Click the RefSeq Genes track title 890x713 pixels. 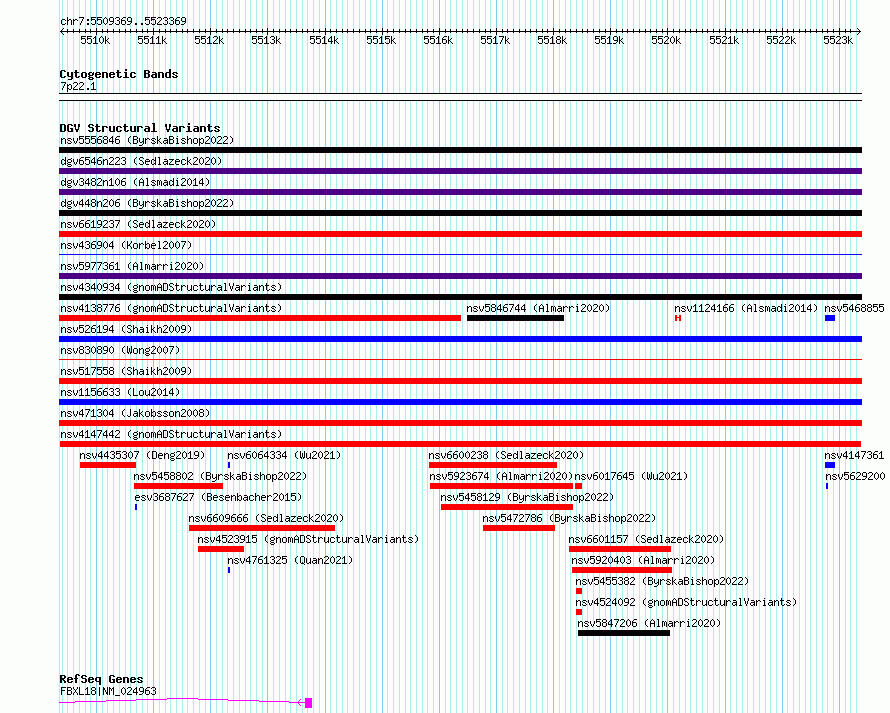point(101,680)
